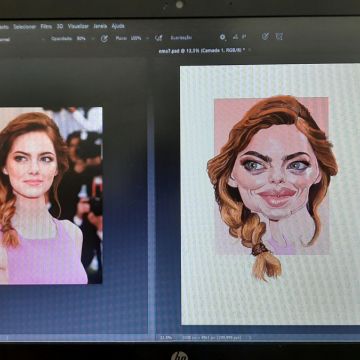Open the symmetry paint butterfly icon
Viewport: 360px width, 360px height.
click(x=279, y=37)
